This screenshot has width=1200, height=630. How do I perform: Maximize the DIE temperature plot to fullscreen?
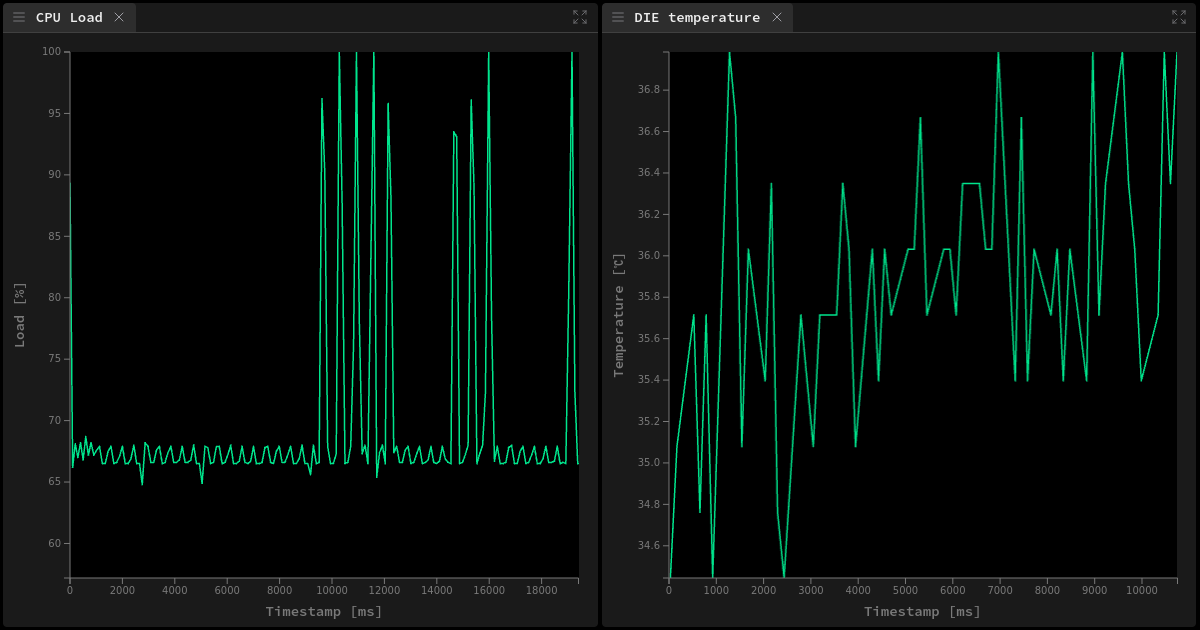[x=1181, y=16]
